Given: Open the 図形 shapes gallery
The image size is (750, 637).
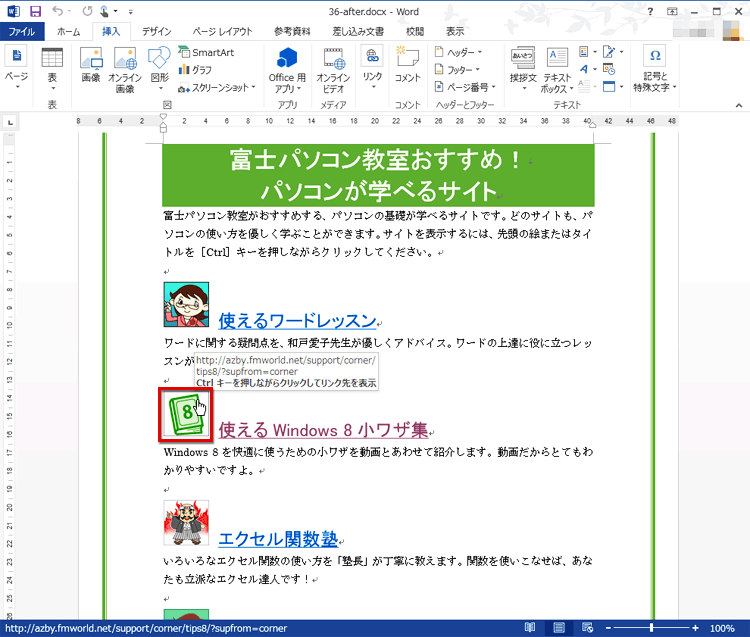Looking at the screenshot, I should click(160, 69).
